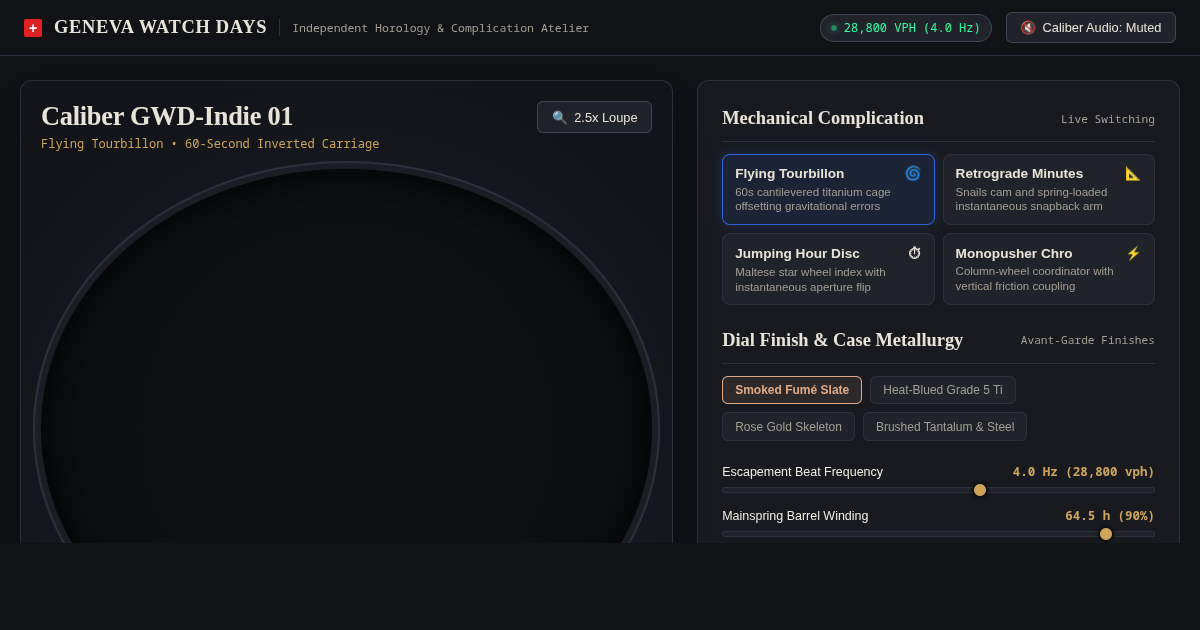Viewport: 1200px width, 630px height.
Task: Click the Swiss cross logo icon
Action: 33,28
